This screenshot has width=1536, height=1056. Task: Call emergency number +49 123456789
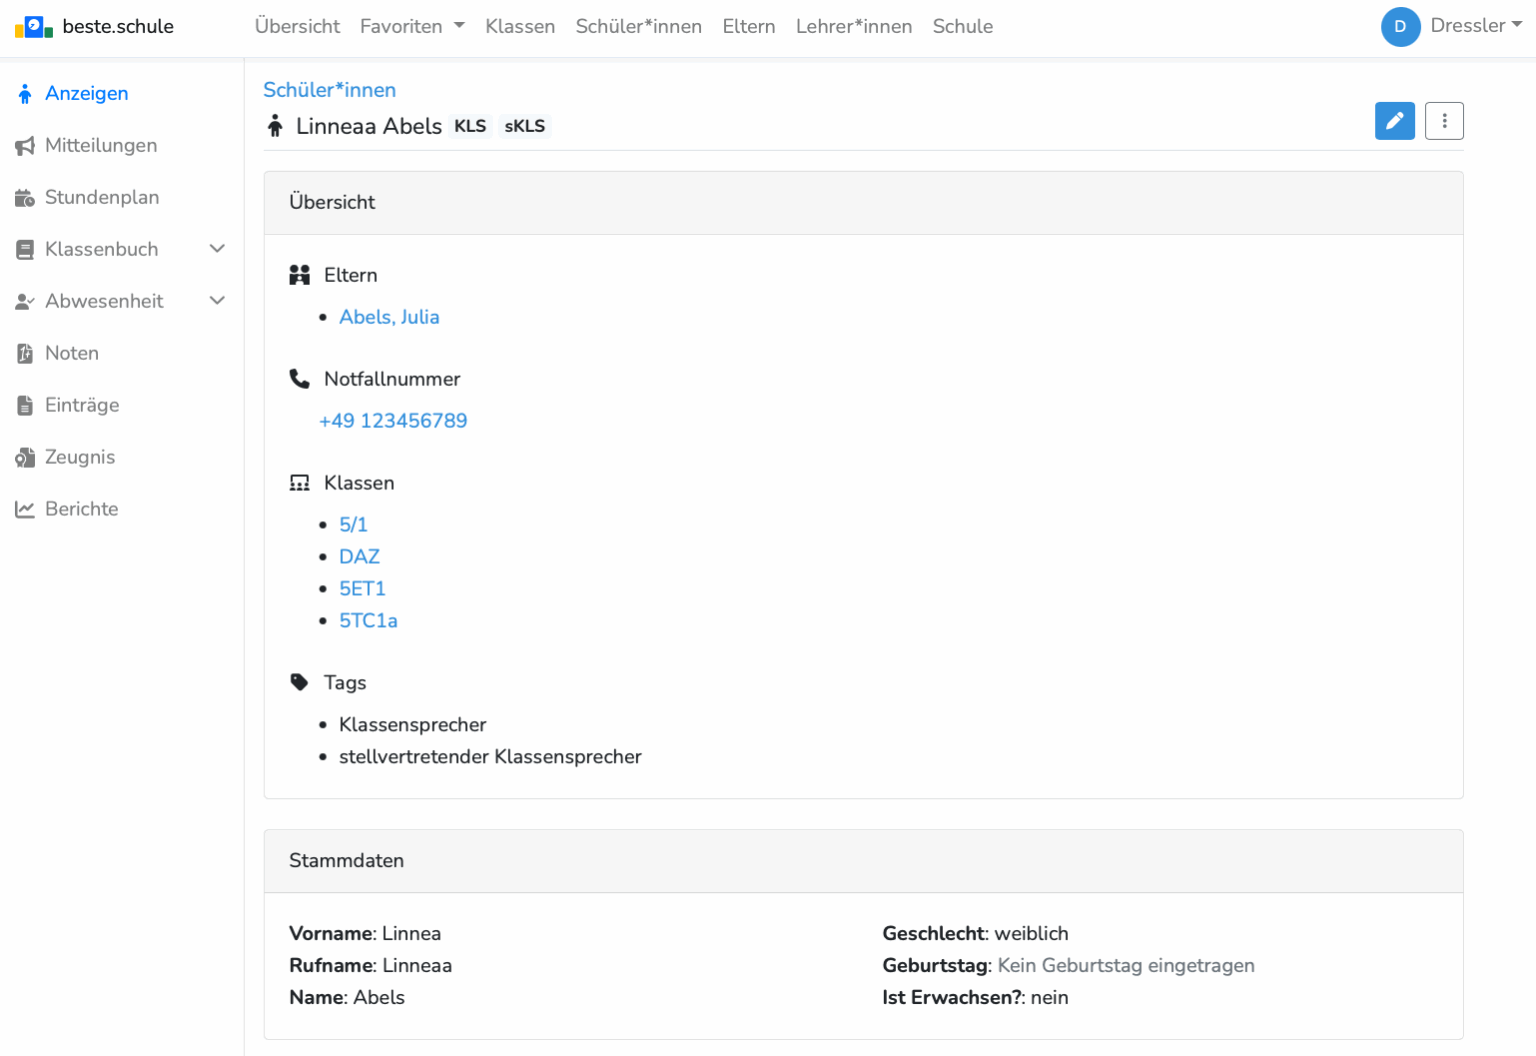[x=393, y=421]
